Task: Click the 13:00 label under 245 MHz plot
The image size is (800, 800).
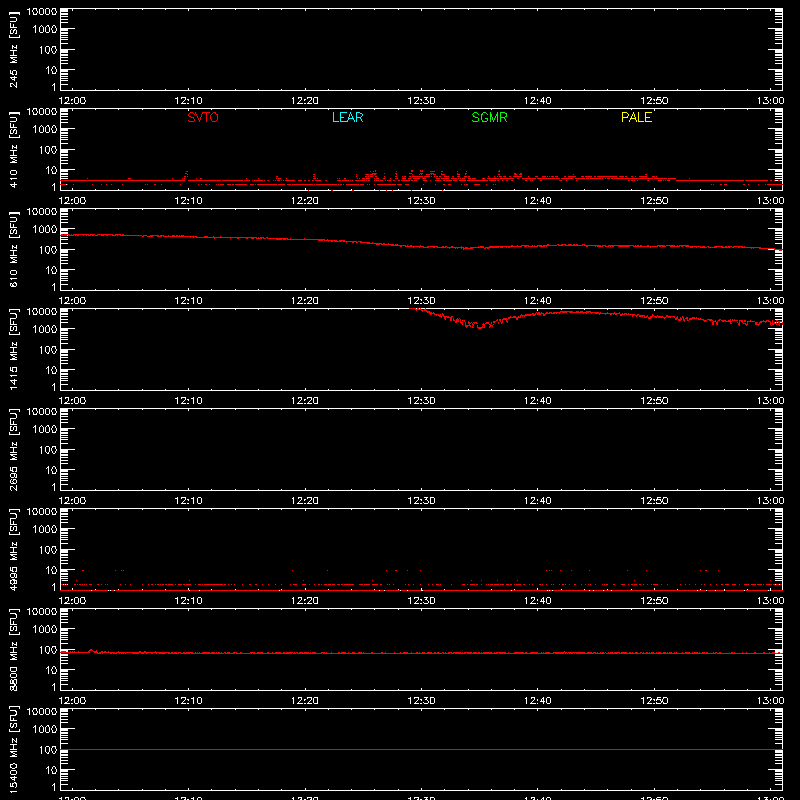Action: pos(770,101)
